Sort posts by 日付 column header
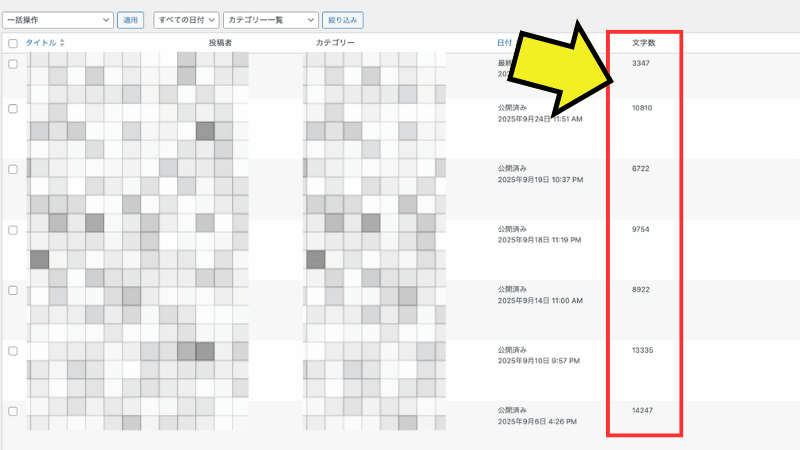 [504, 44]
